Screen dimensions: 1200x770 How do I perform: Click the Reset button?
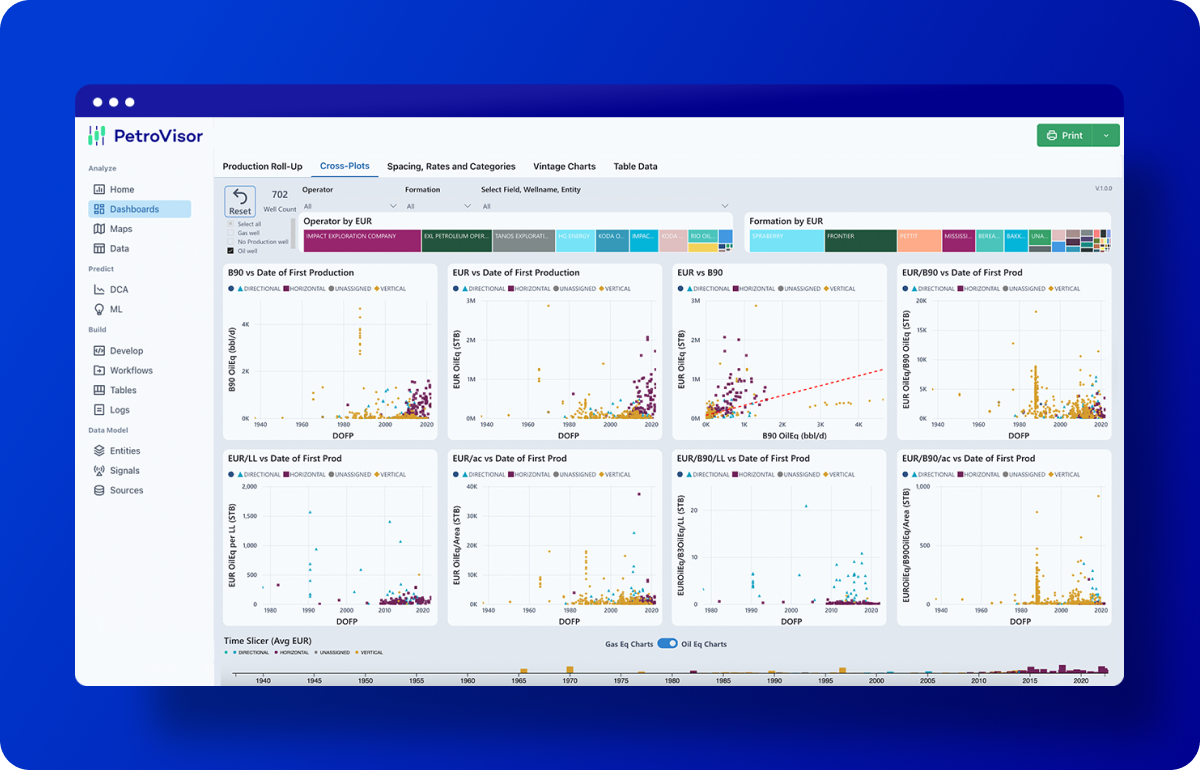click(240, 201)
